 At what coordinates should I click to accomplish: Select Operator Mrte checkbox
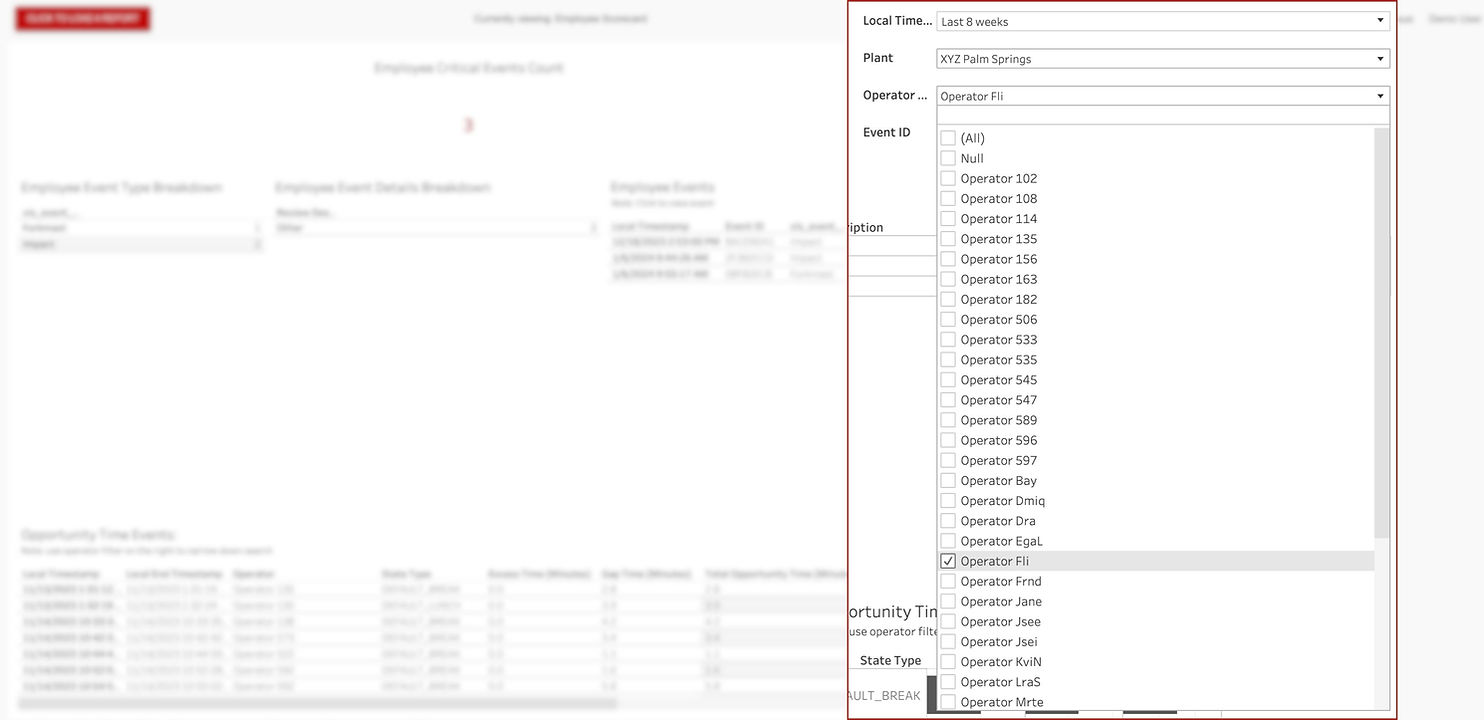(948, 702)
